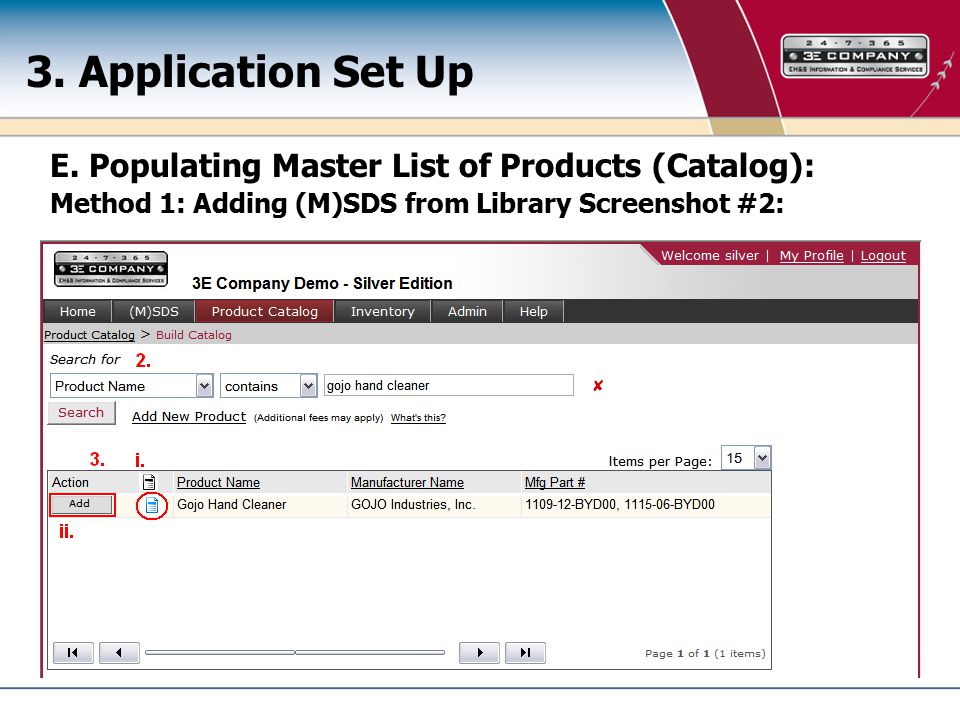Open the Help menu tab
The width and height of the screenshot is (960, 720).
[x=533, y=312]
